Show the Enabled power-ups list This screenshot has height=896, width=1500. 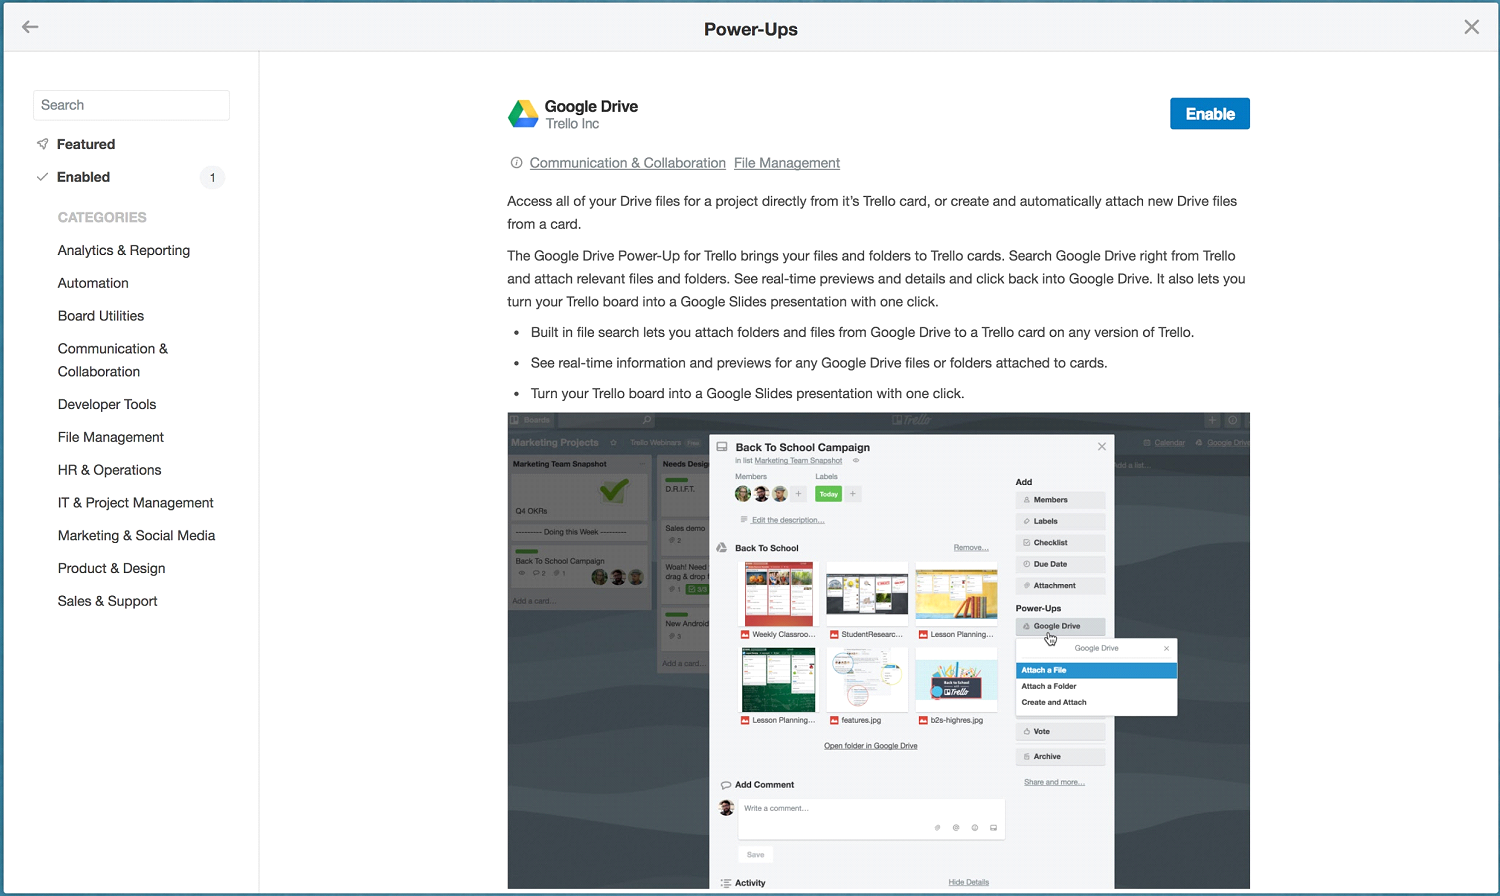pyautogui.click(x=83, y=177)
